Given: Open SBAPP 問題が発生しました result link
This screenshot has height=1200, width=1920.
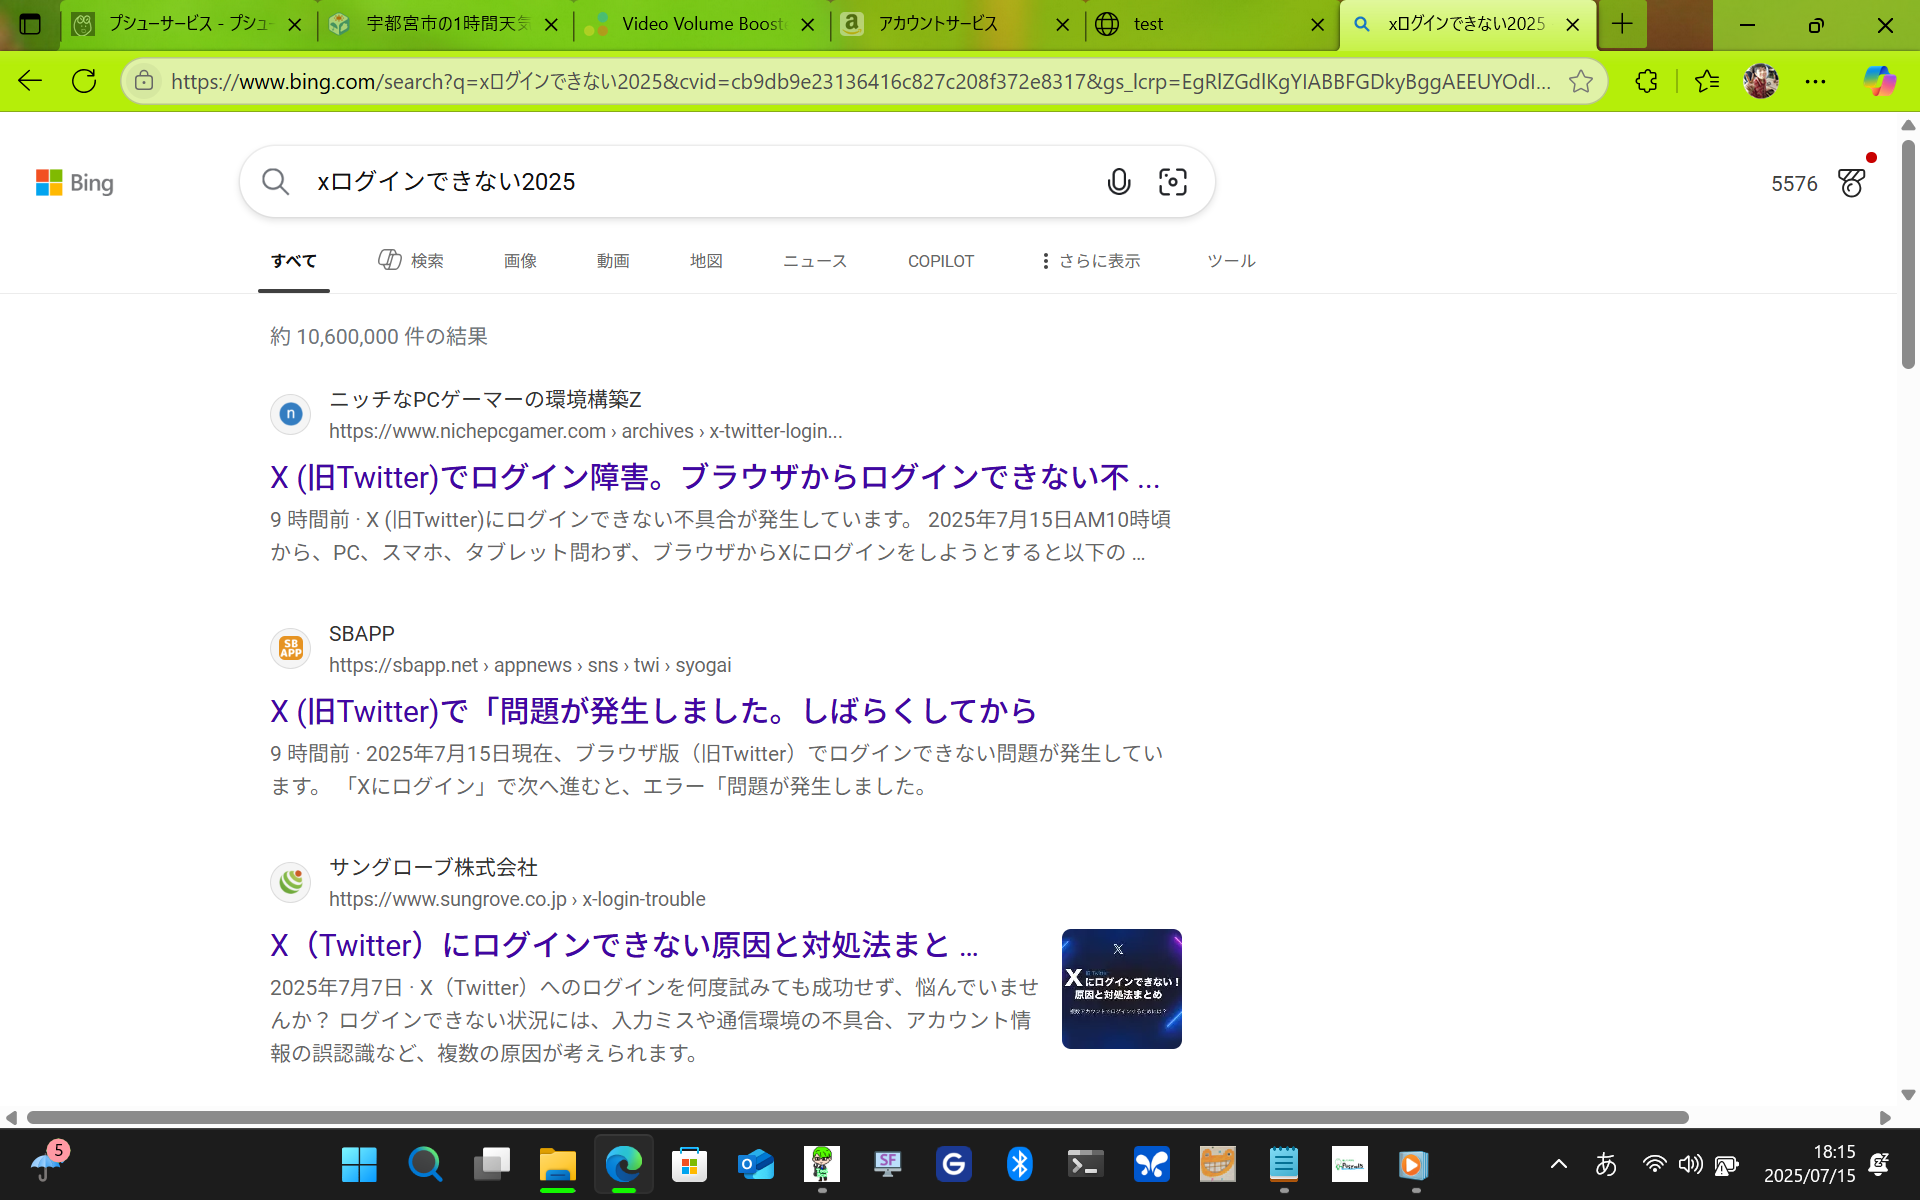Looking at the screenshot, I should click(x=653, y=712).
